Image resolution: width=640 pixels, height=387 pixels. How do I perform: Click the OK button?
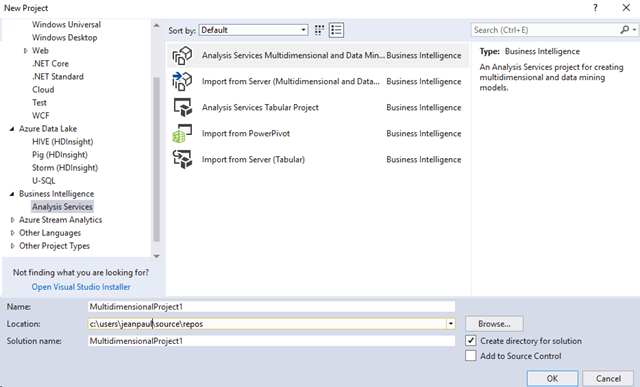pos(552,378)
